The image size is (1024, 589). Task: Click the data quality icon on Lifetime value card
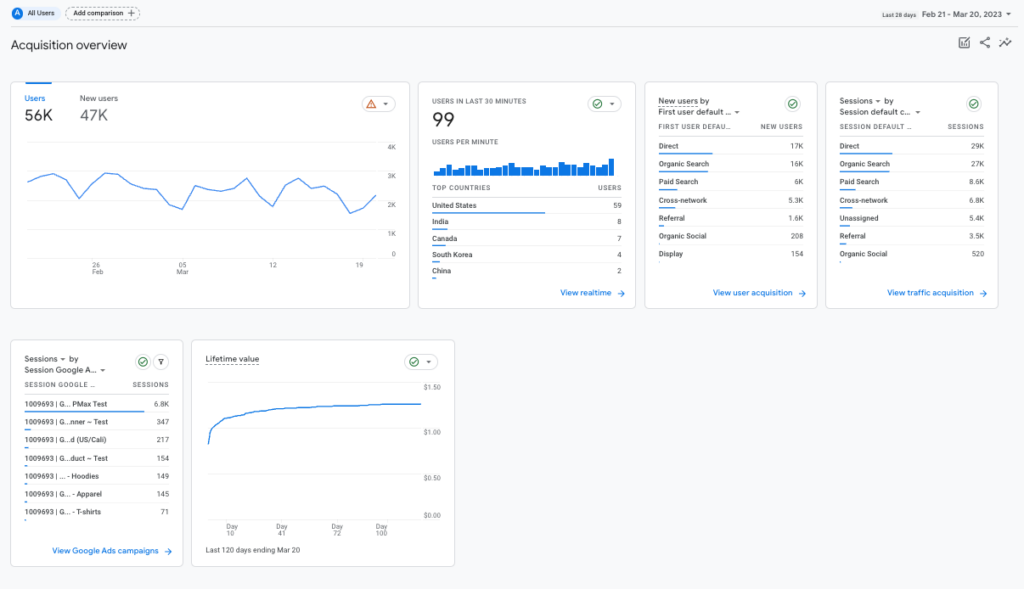pyautogui.click(x=412, y=361)
